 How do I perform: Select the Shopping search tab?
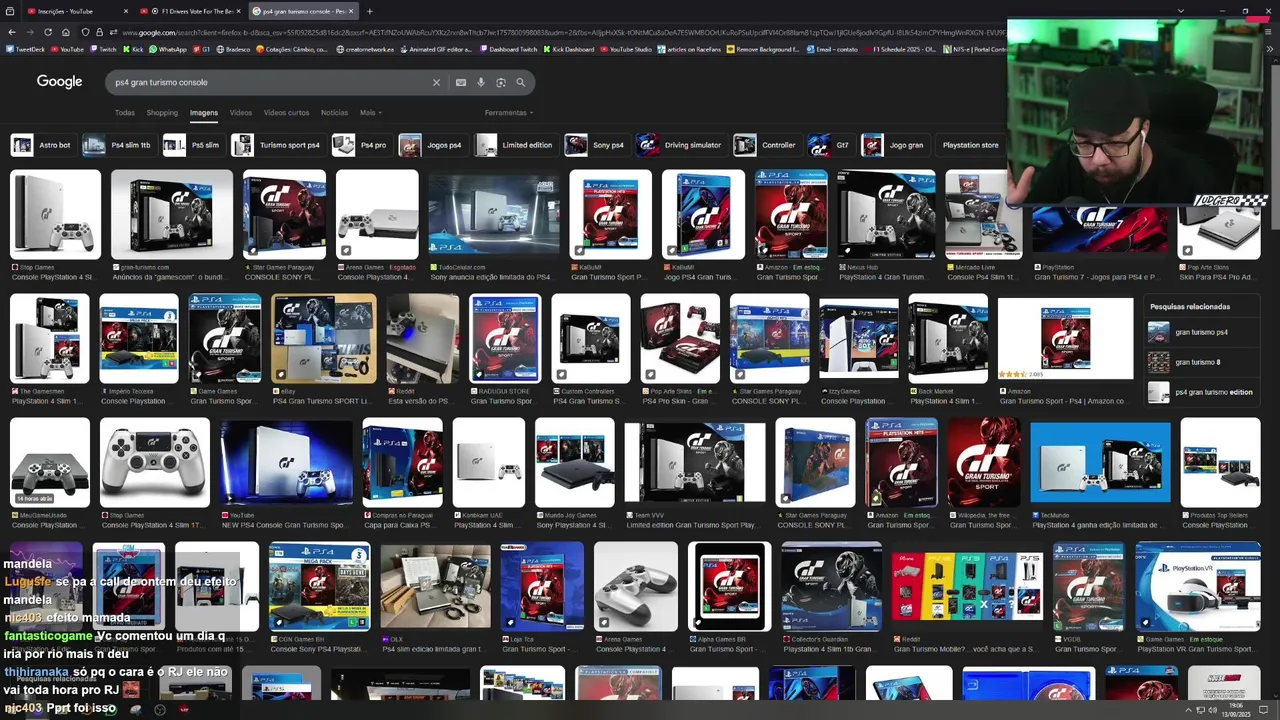162,113
